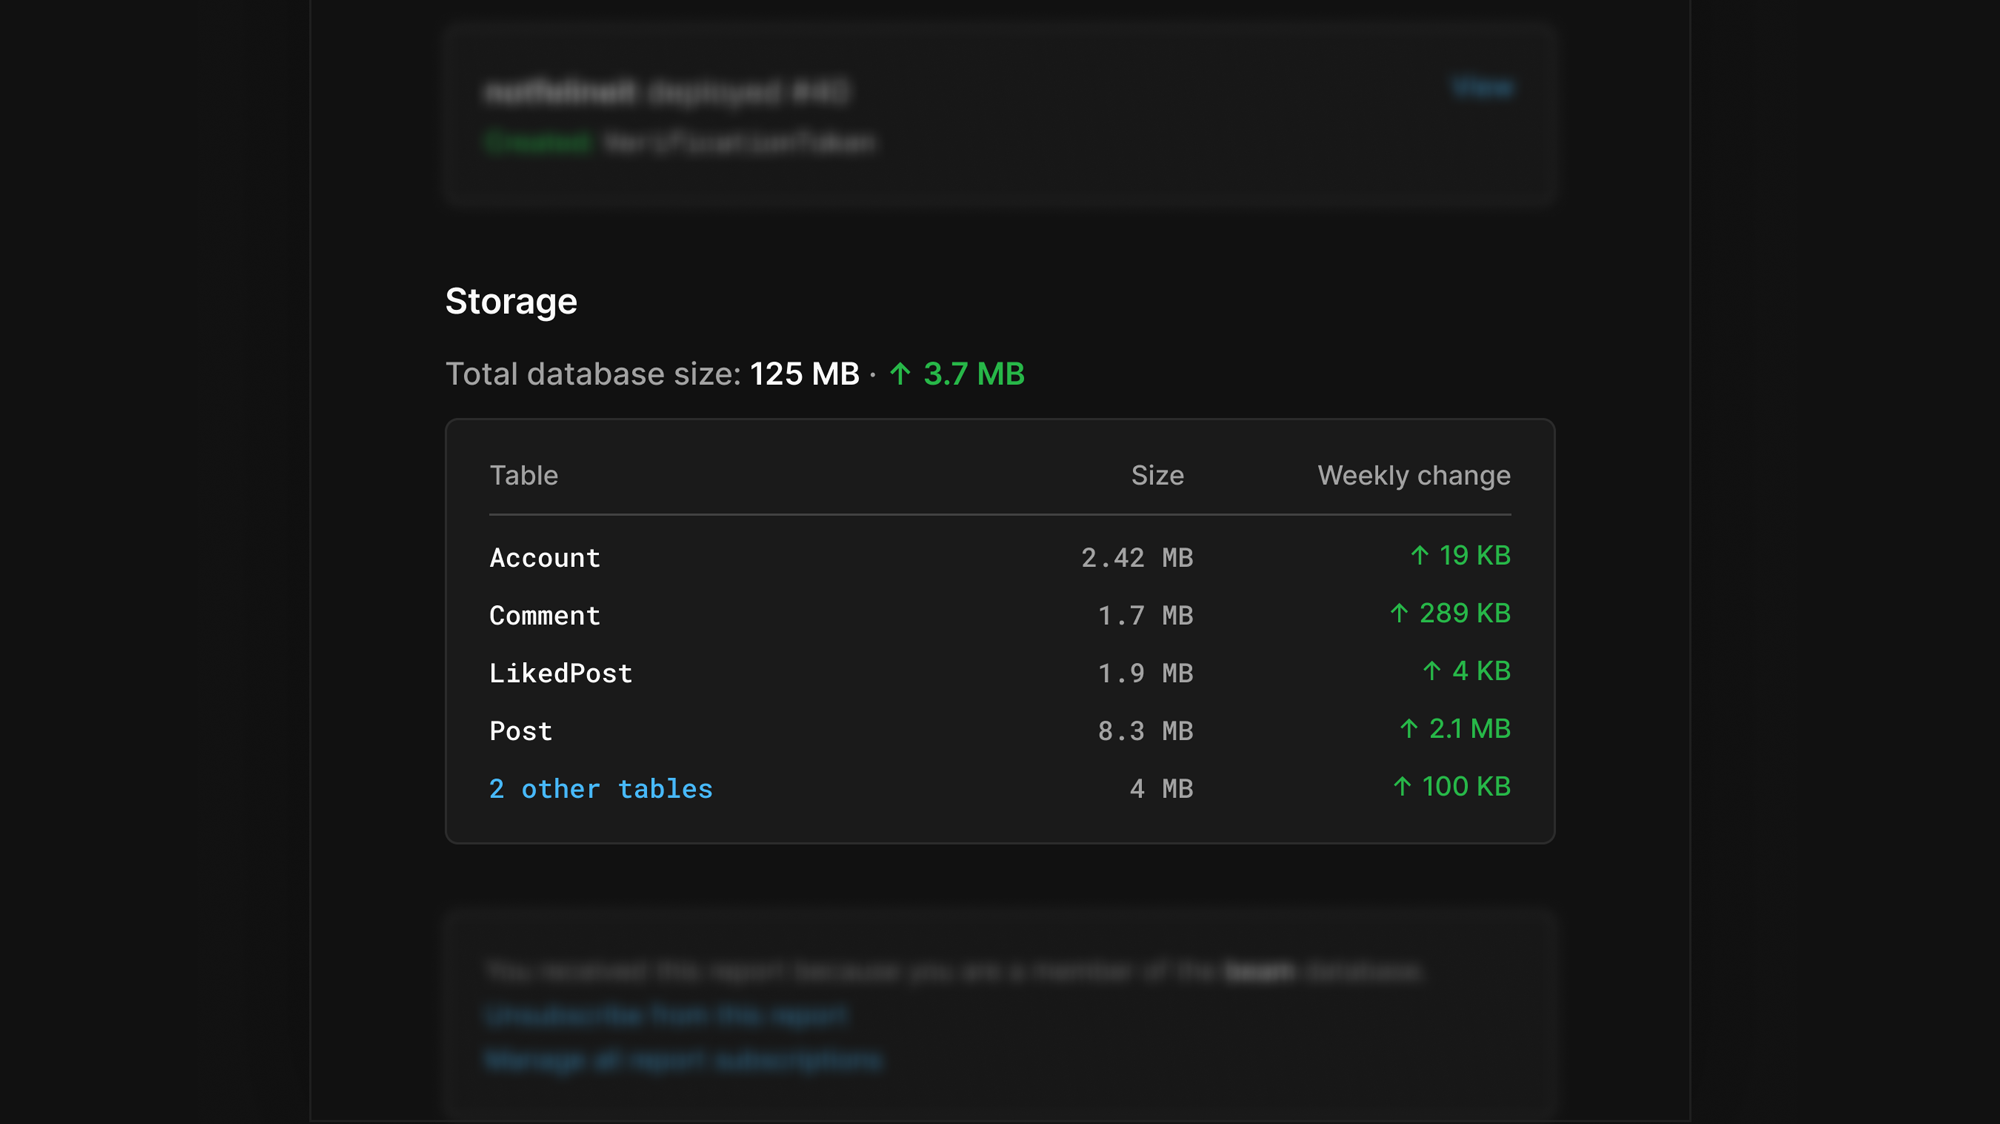Open the 2 other tables link
Image resolution: width=2000 pixels, height=1124 pixels.
coord(600,789)
